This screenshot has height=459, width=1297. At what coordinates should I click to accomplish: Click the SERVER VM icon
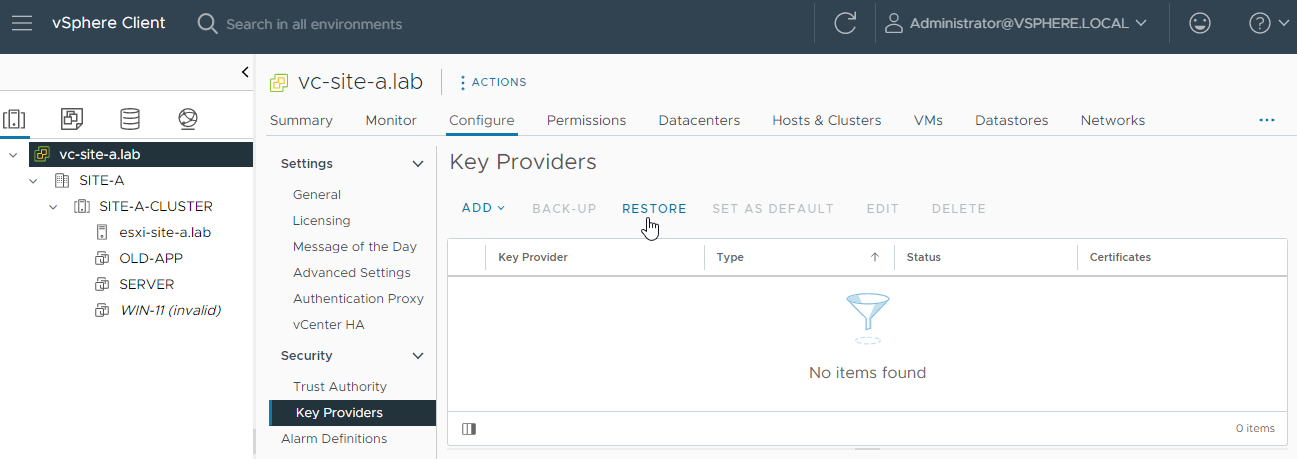[101, 284]
